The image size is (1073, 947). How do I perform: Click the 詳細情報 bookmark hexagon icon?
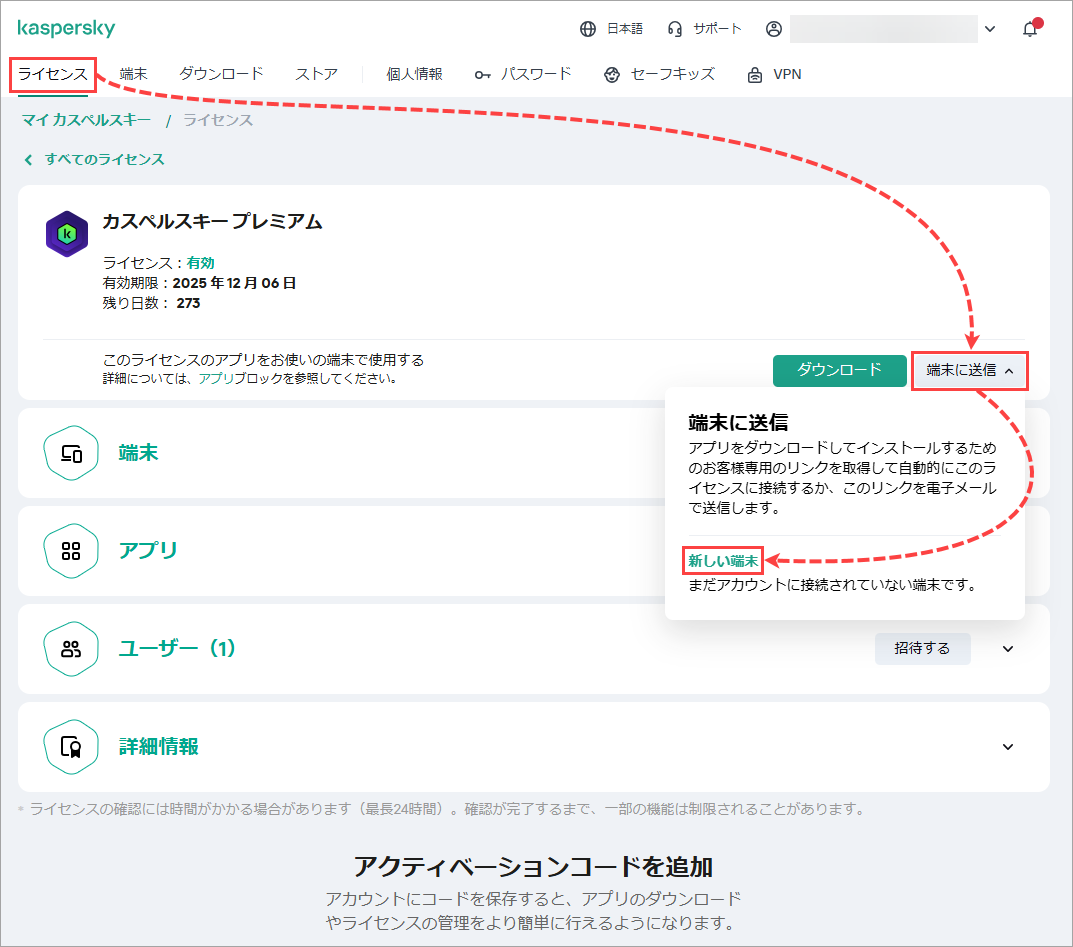[70, 746]
